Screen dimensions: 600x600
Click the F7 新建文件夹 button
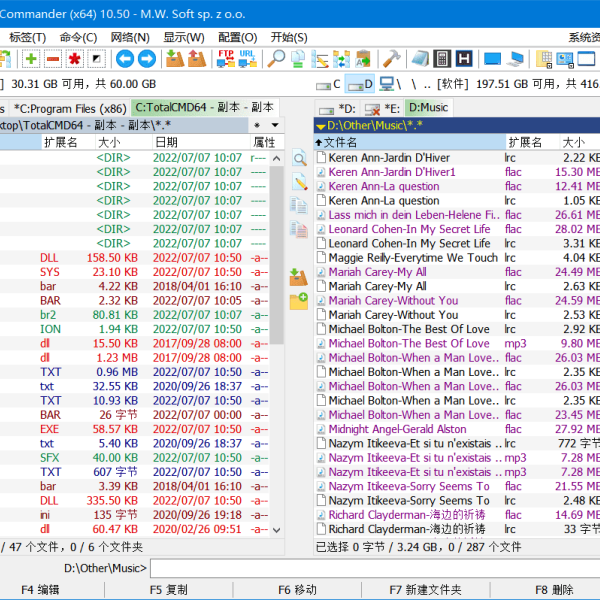tap(426, 590)
